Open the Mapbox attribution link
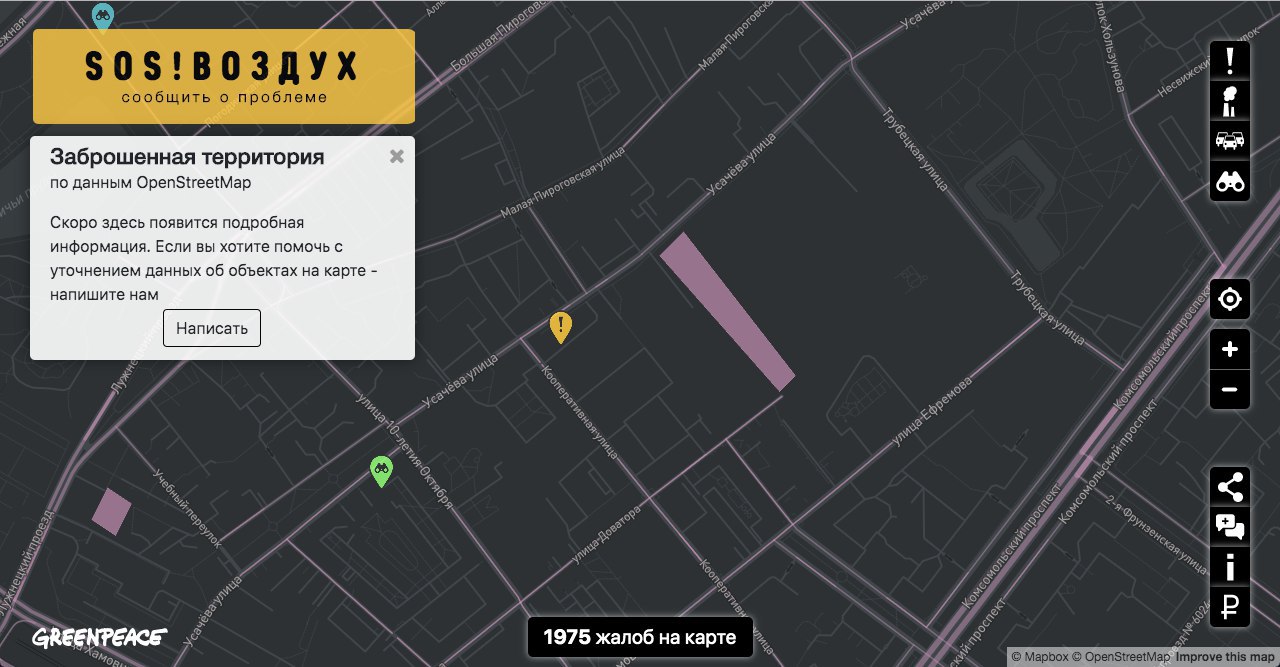The width and height of the screenshot is (1280, 667). [x=1039, y=657]
